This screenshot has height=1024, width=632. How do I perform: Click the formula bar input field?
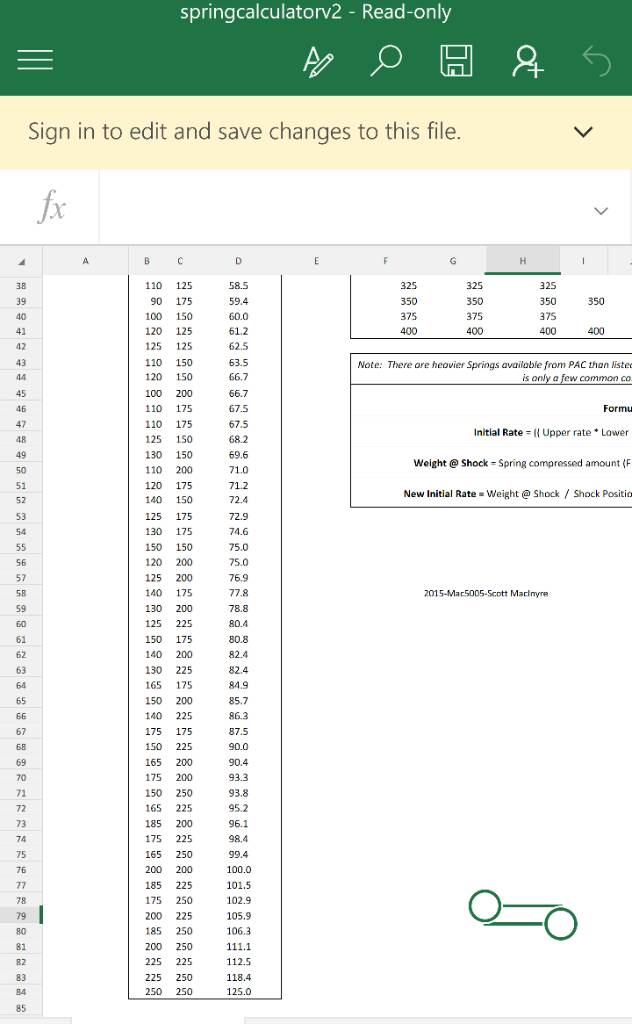point(340,209)
